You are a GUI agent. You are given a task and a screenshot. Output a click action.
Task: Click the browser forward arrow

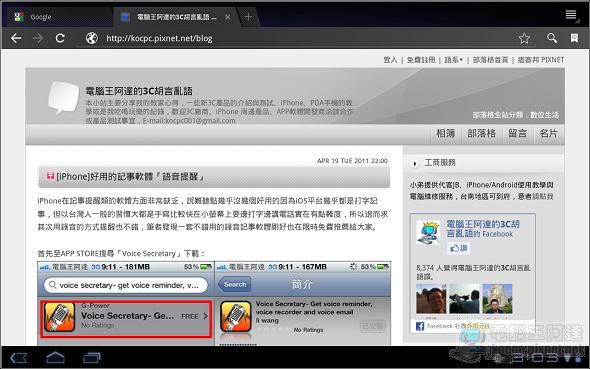(38, 38)
